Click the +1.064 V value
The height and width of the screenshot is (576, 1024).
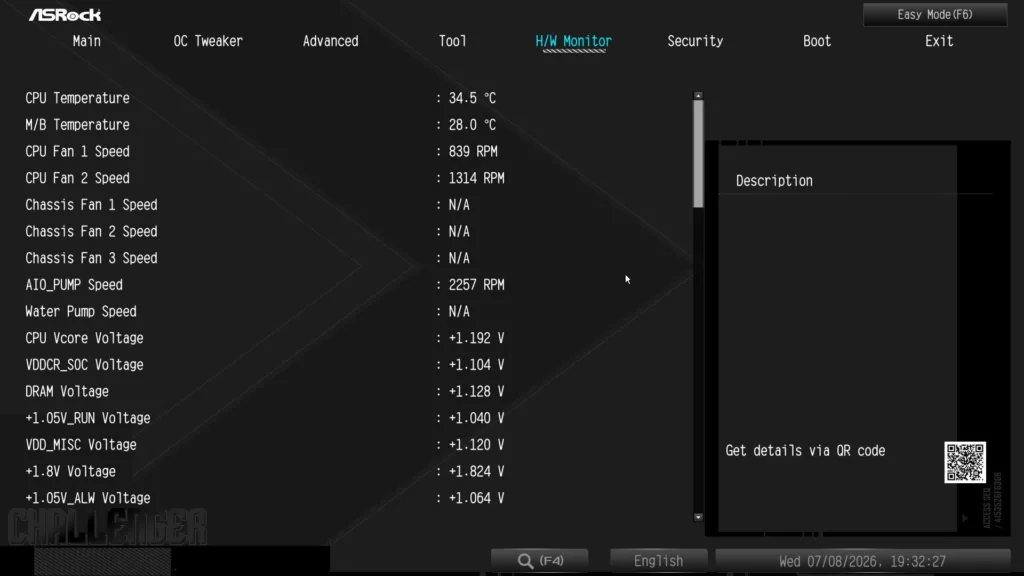click(x=476, y=498)
